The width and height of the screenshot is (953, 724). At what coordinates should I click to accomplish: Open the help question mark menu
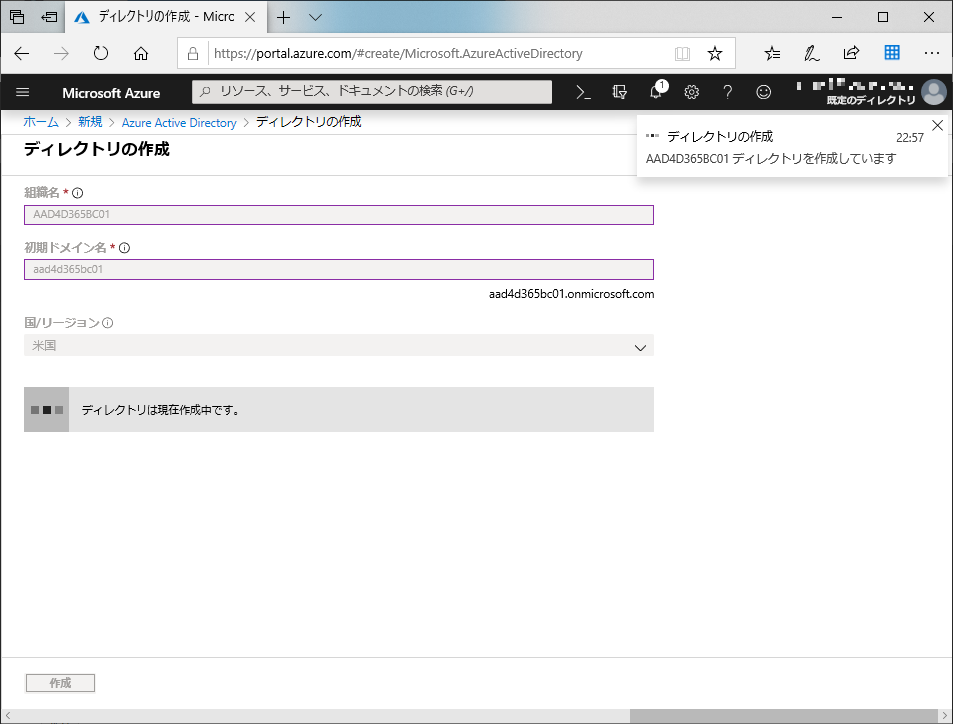point(728,92)
